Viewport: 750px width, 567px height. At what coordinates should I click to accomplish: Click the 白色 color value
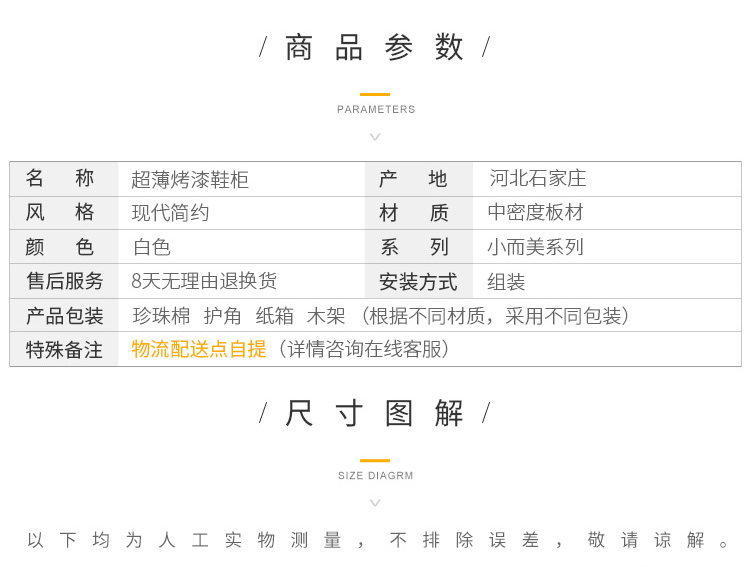click(x=152, y=247)
